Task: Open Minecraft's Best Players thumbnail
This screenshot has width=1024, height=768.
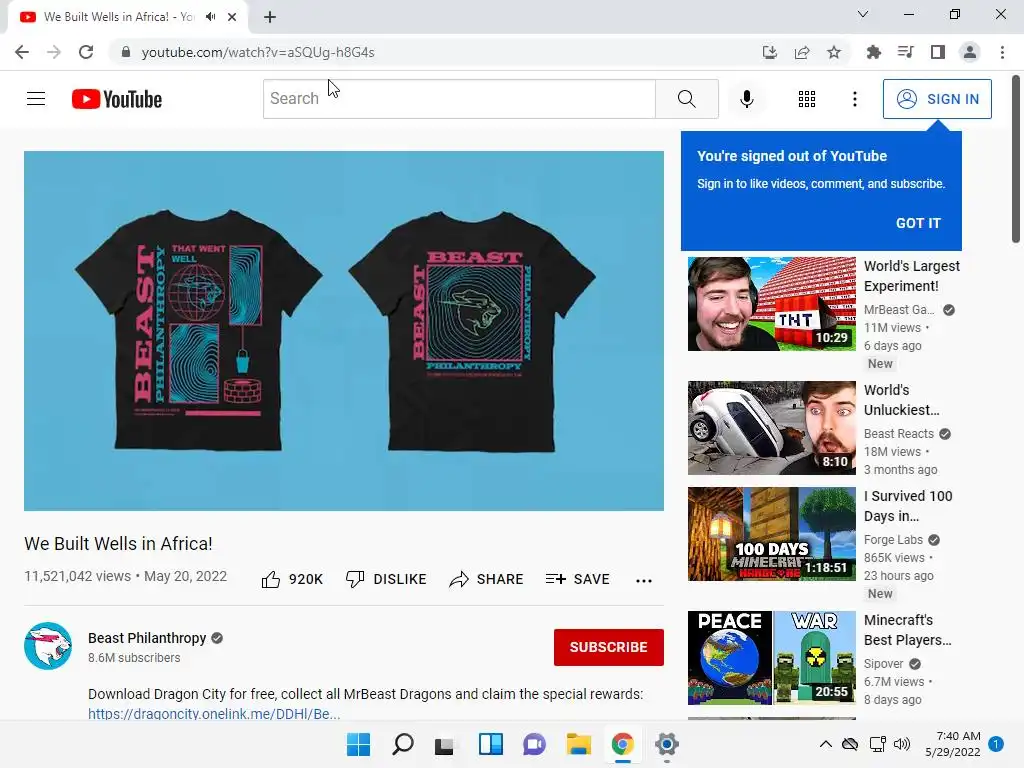Action: click(x=771, y=658)
